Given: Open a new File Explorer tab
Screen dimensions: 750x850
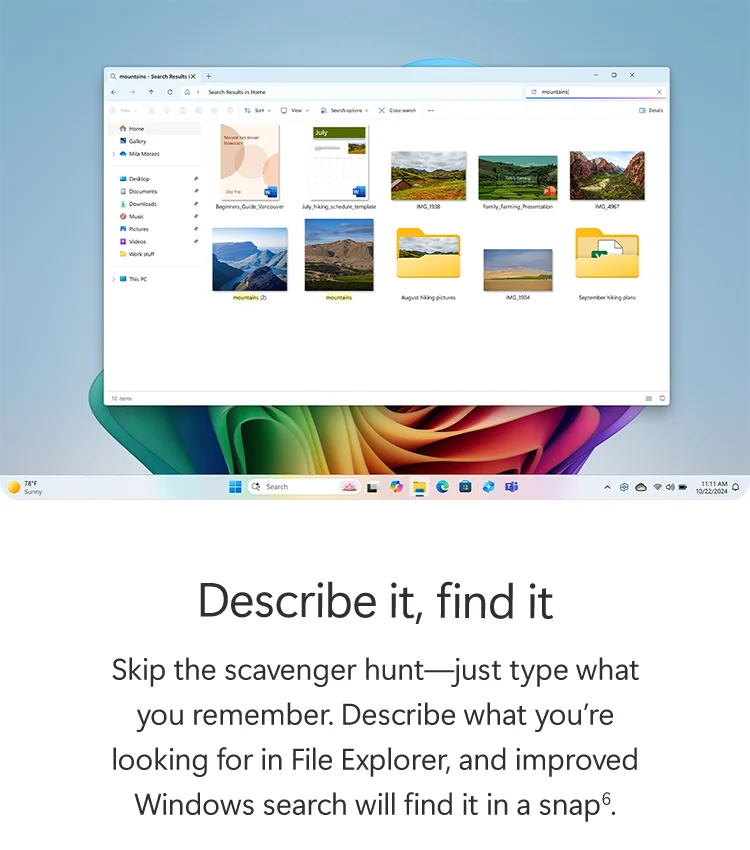Looking at the screenshot, I should pyautogui.click(x=209, y=76).
